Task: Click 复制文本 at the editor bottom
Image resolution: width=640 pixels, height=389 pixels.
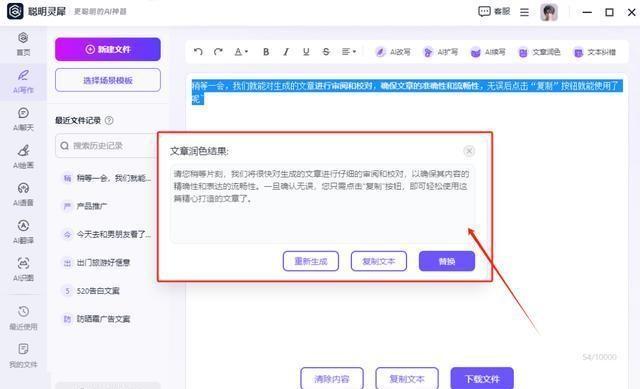Action: (x=407, y=379)
